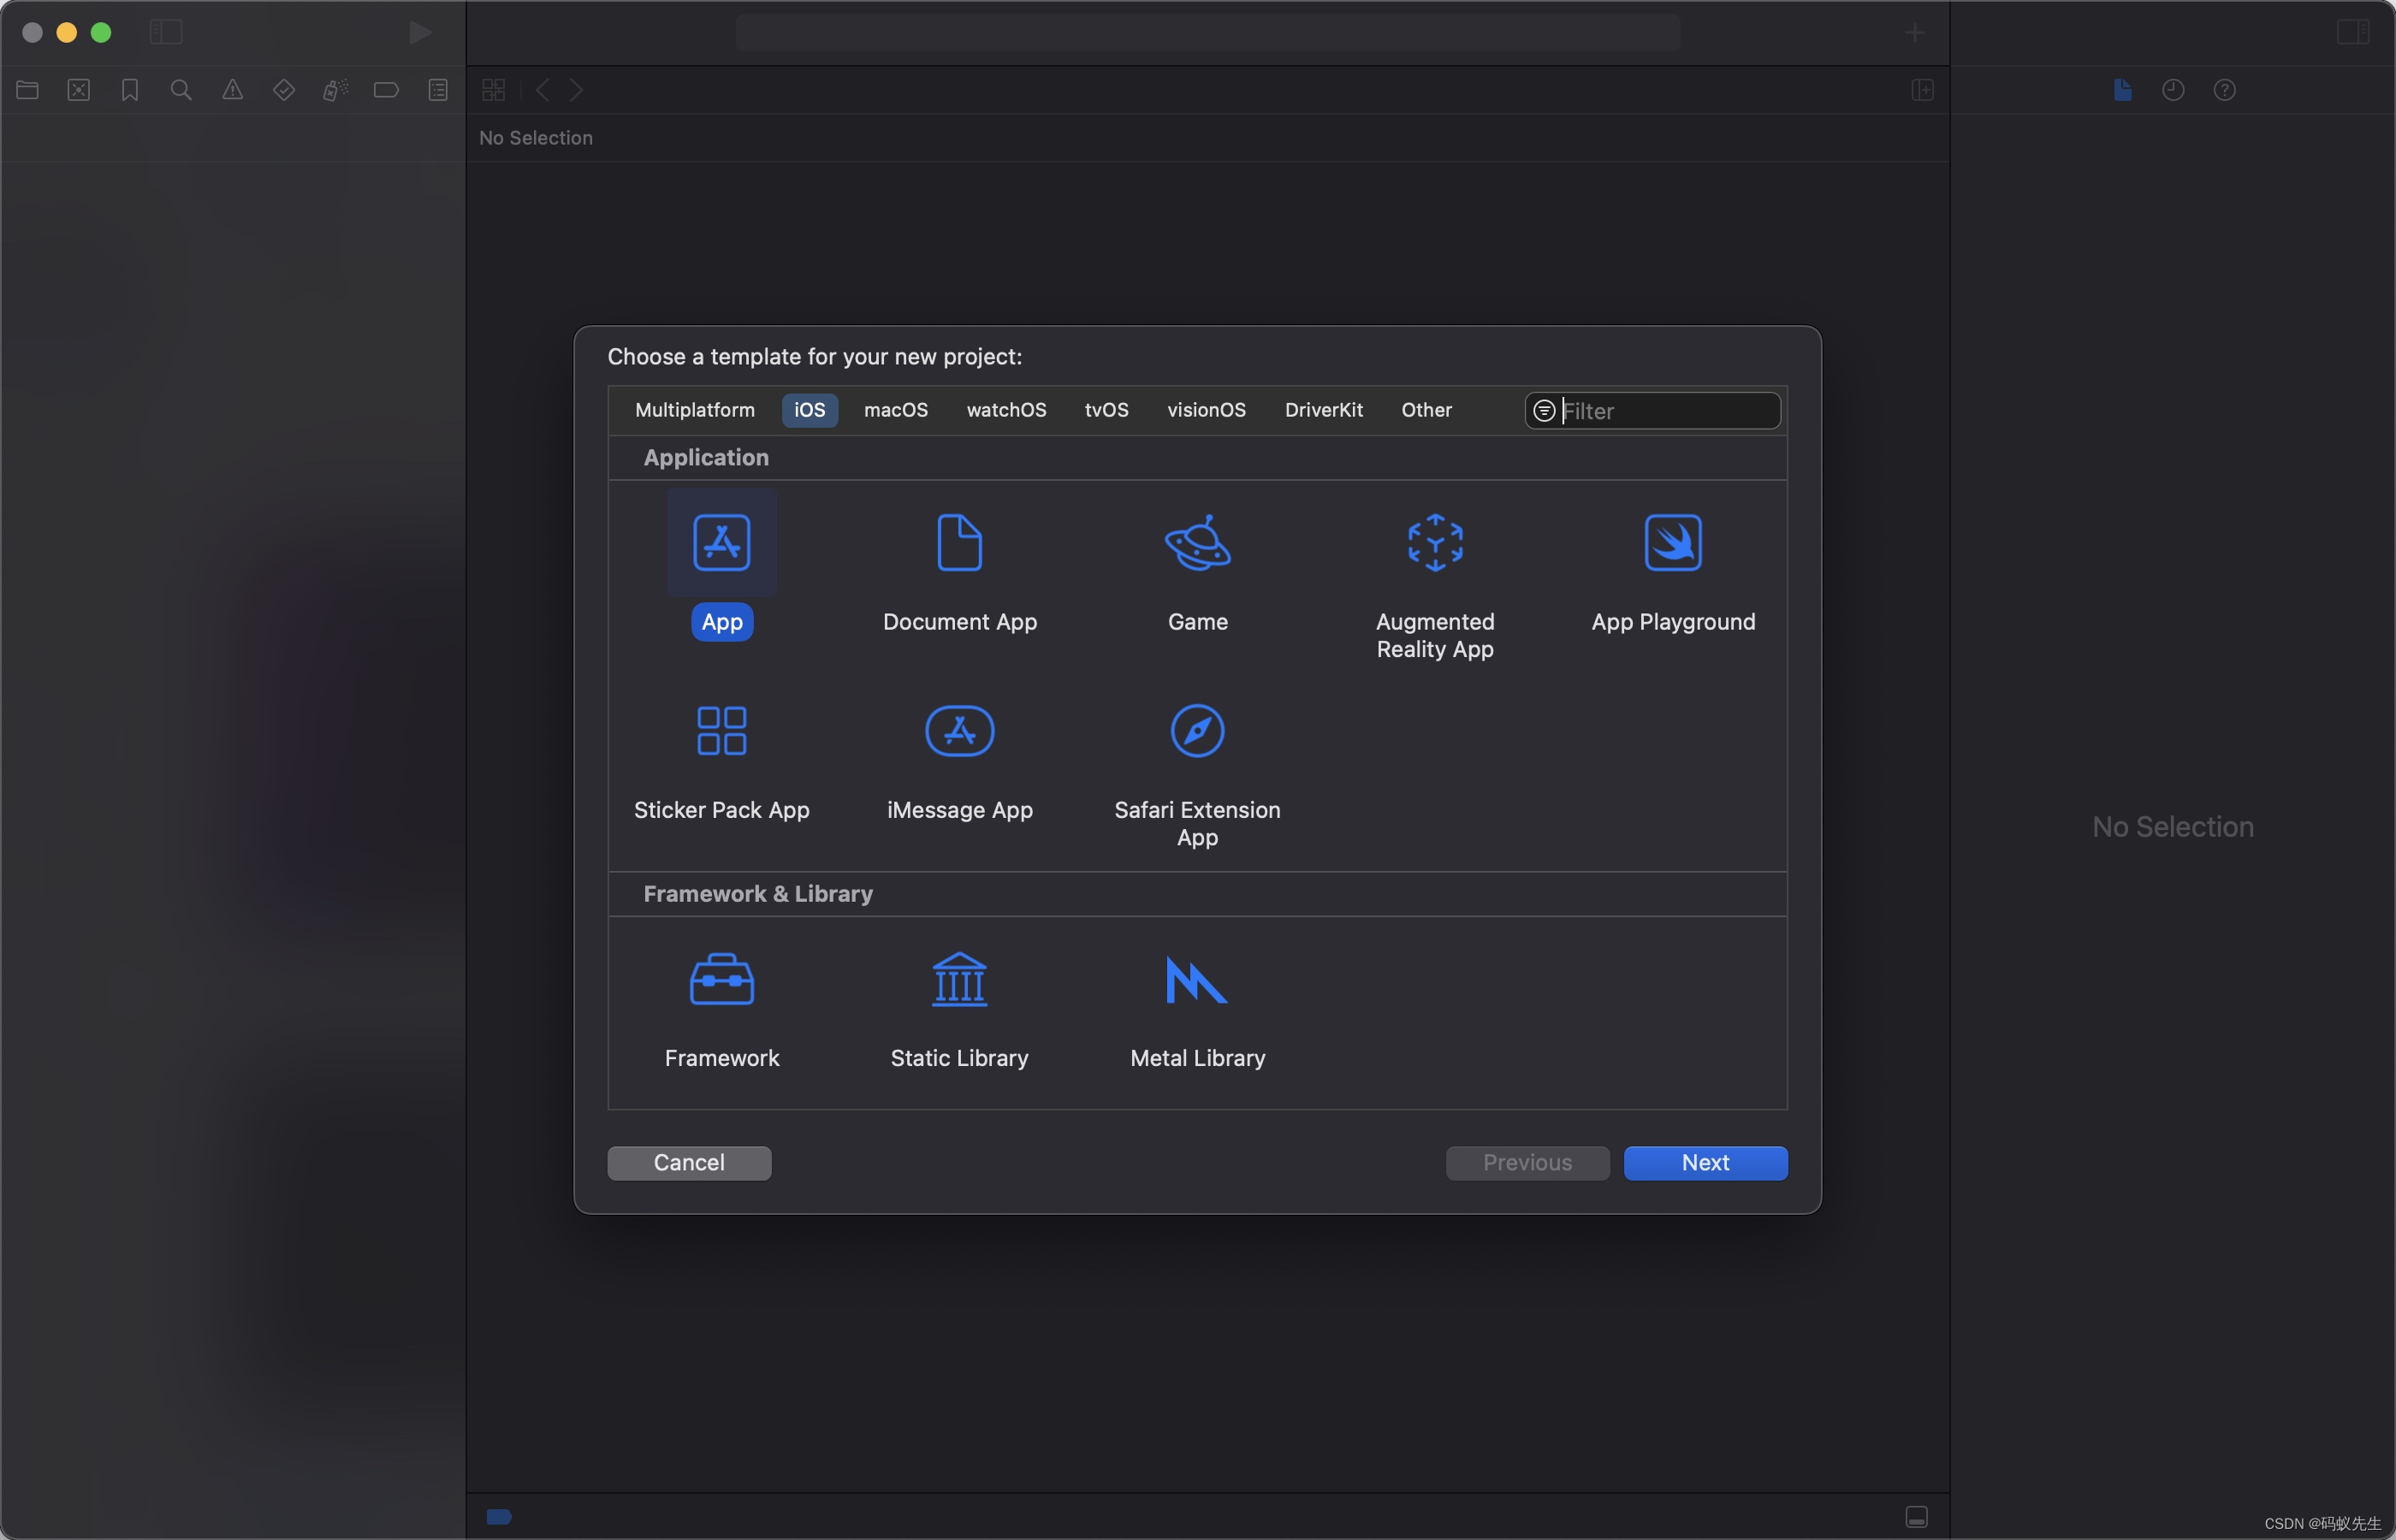Select the App Playground template icon
2396x1540 pixels.
[x=1671, y=542]
